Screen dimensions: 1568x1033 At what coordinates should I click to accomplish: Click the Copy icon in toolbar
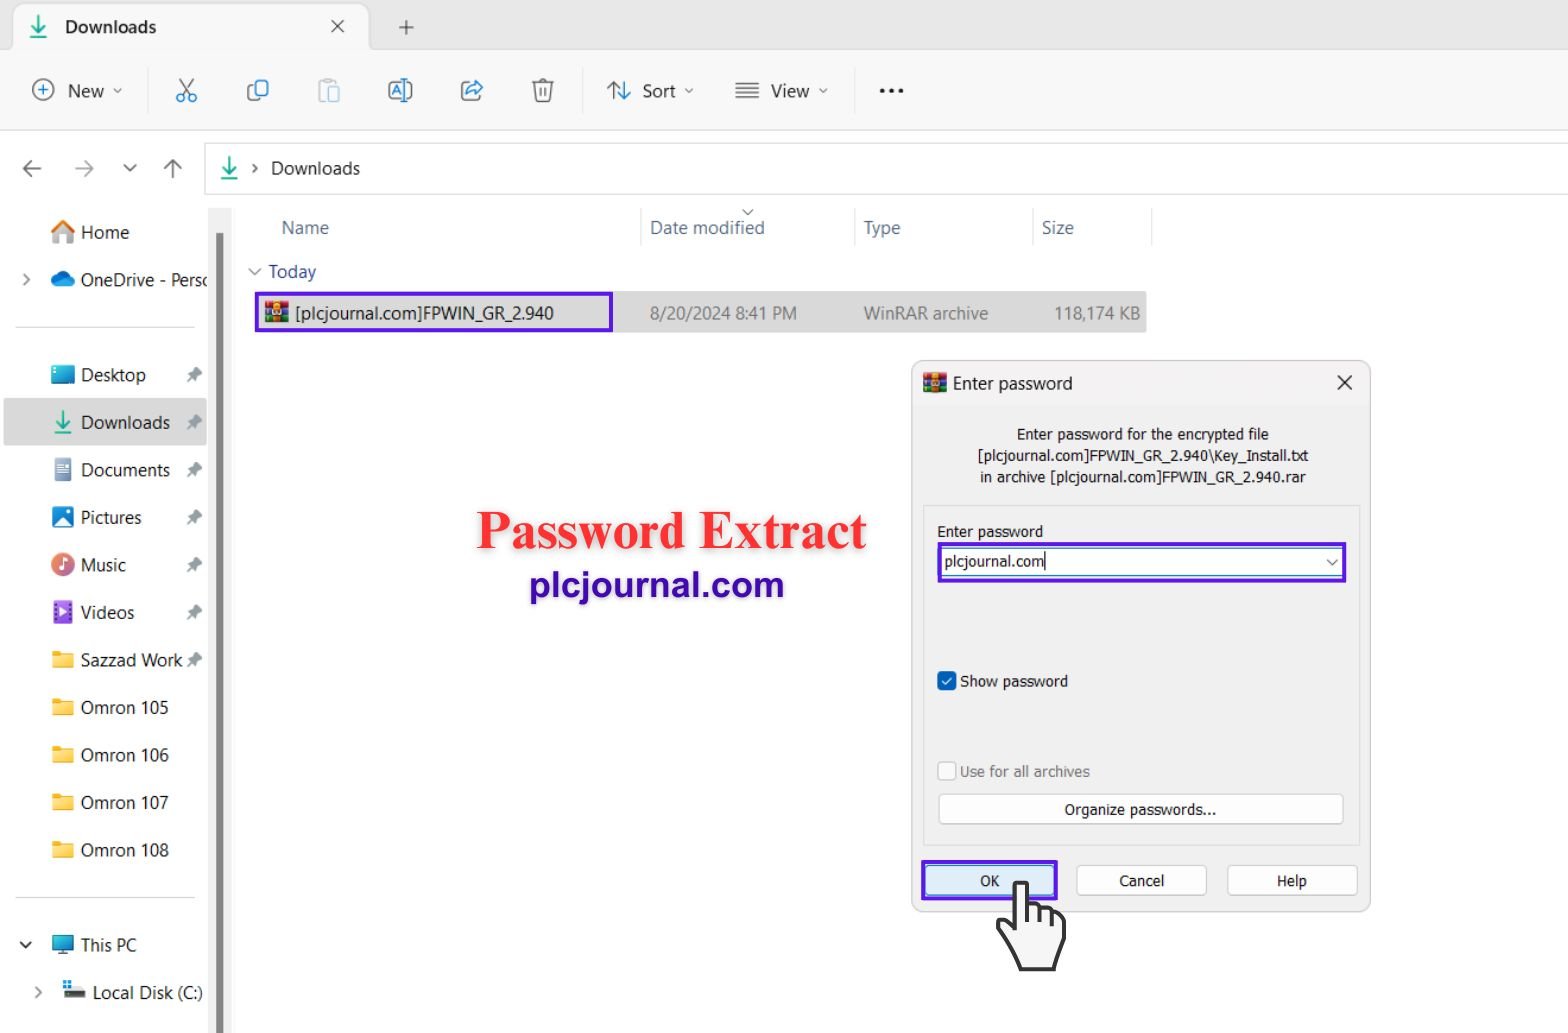point(257,91)
